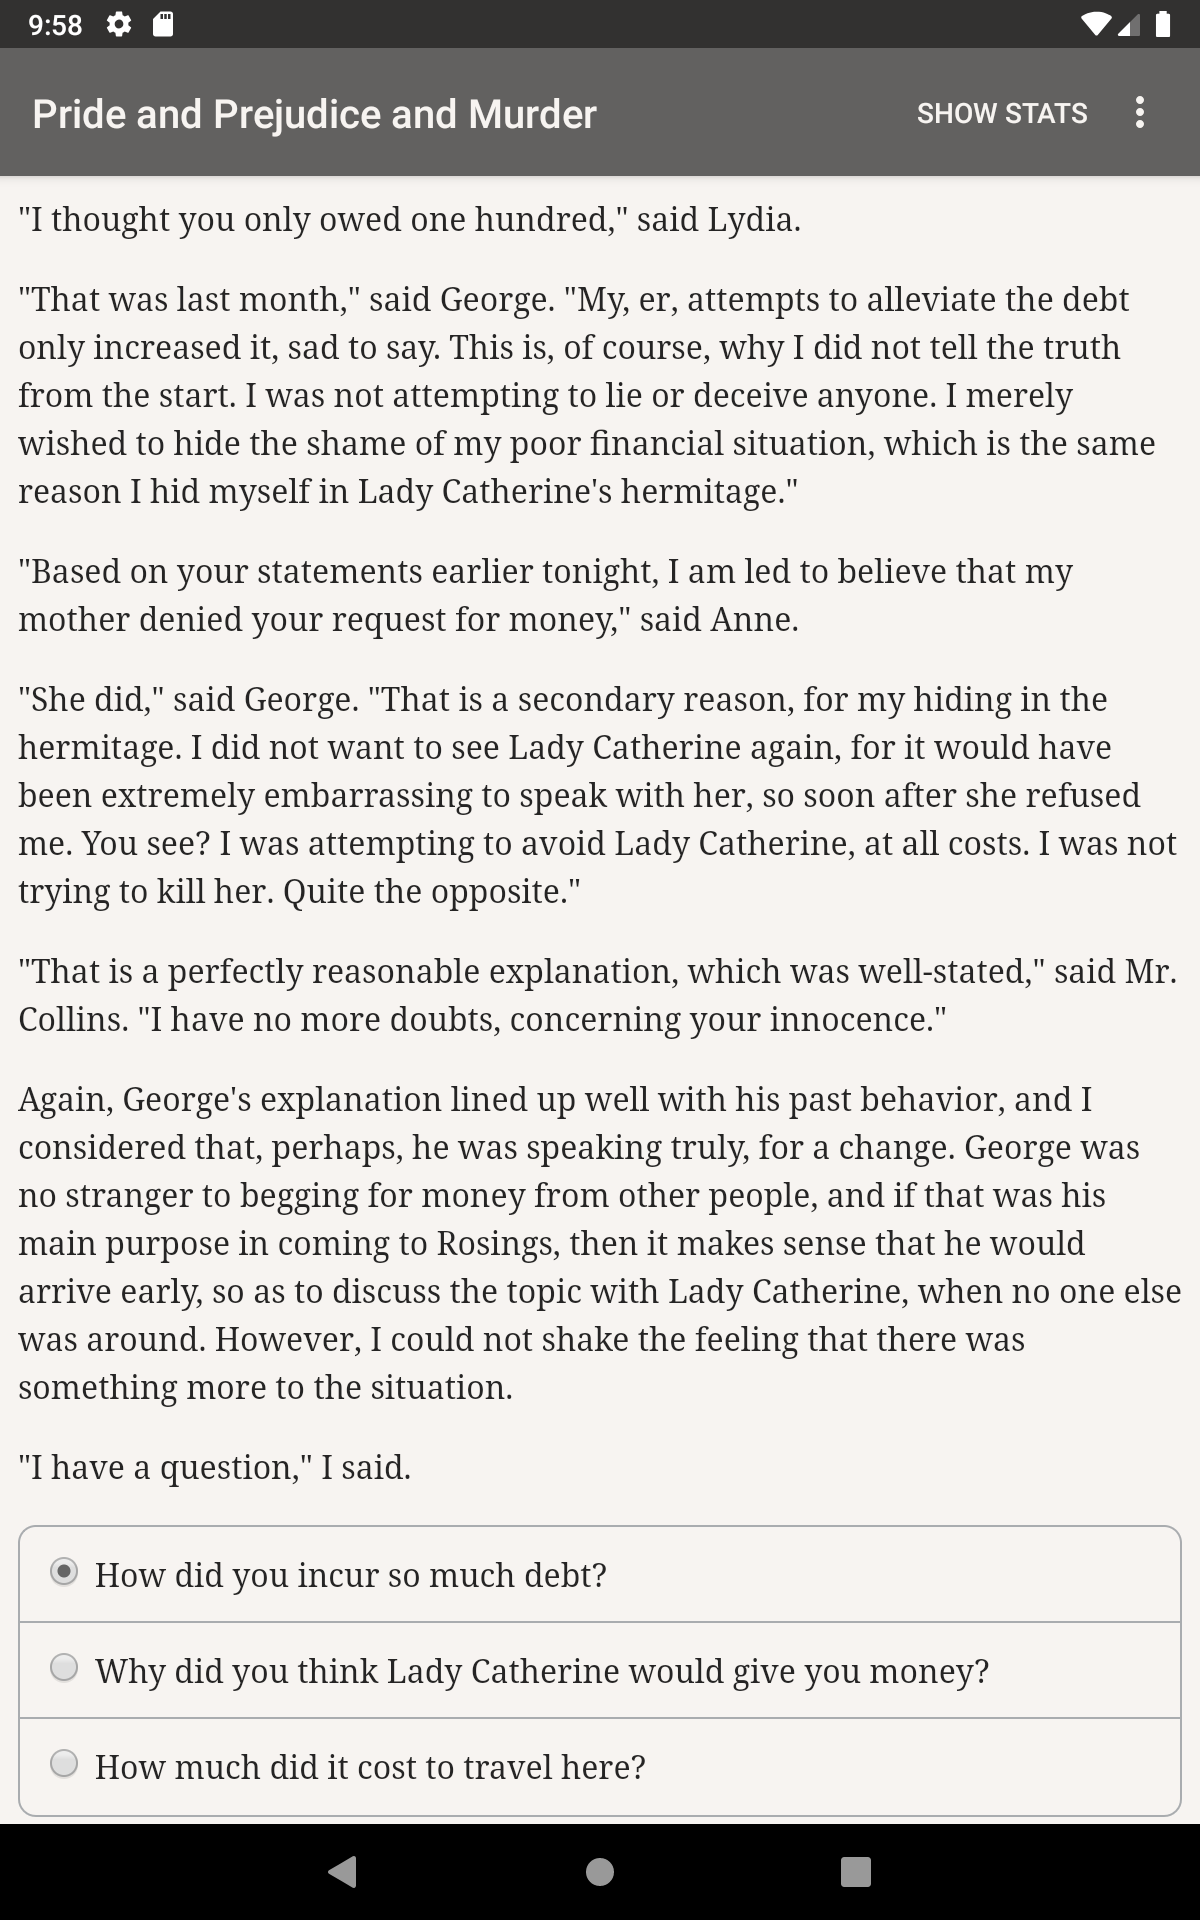This screenshot has height=1920, width=1200.
Task: Tap the 'How much did it cost to travel here?' option text
Action: (x=370, y=1767)
